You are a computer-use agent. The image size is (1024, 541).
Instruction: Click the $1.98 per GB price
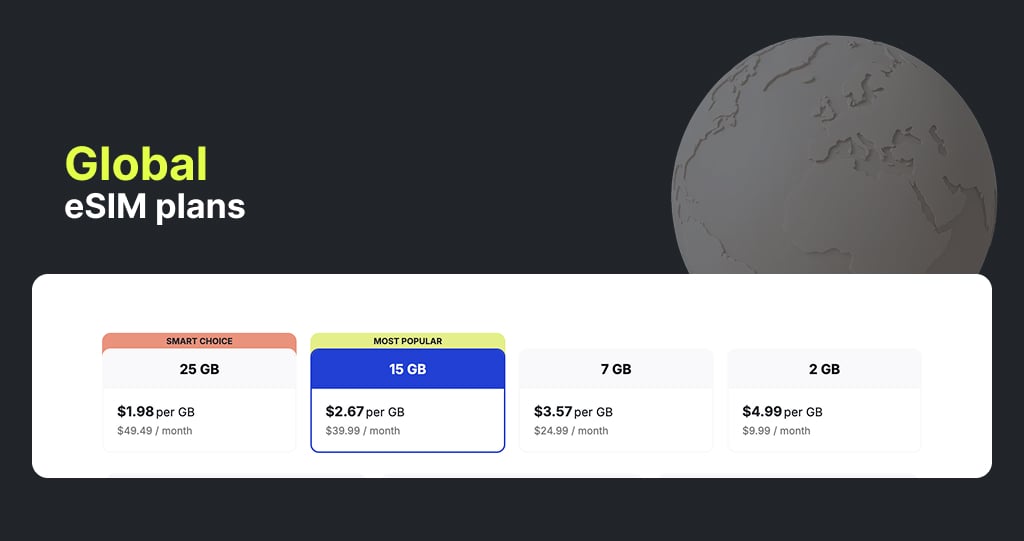point(155,411)
